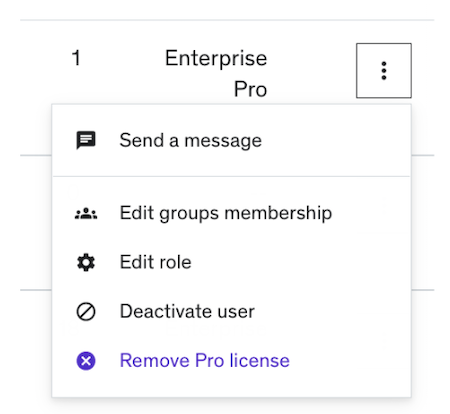Click the chat bubble message icon
This screenshot has width=450, height=414.
[x=86, y=140]
